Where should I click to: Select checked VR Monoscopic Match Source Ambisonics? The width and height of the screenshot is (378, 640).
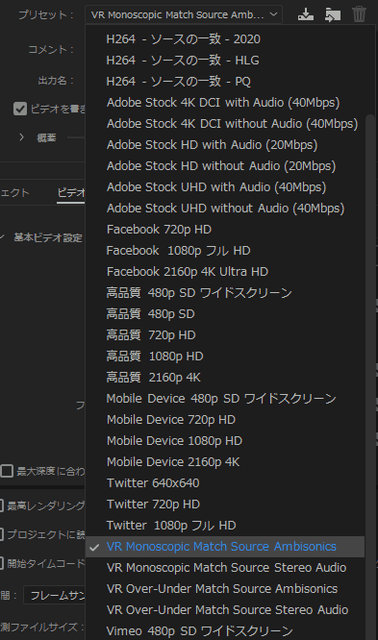click(225, 547)
